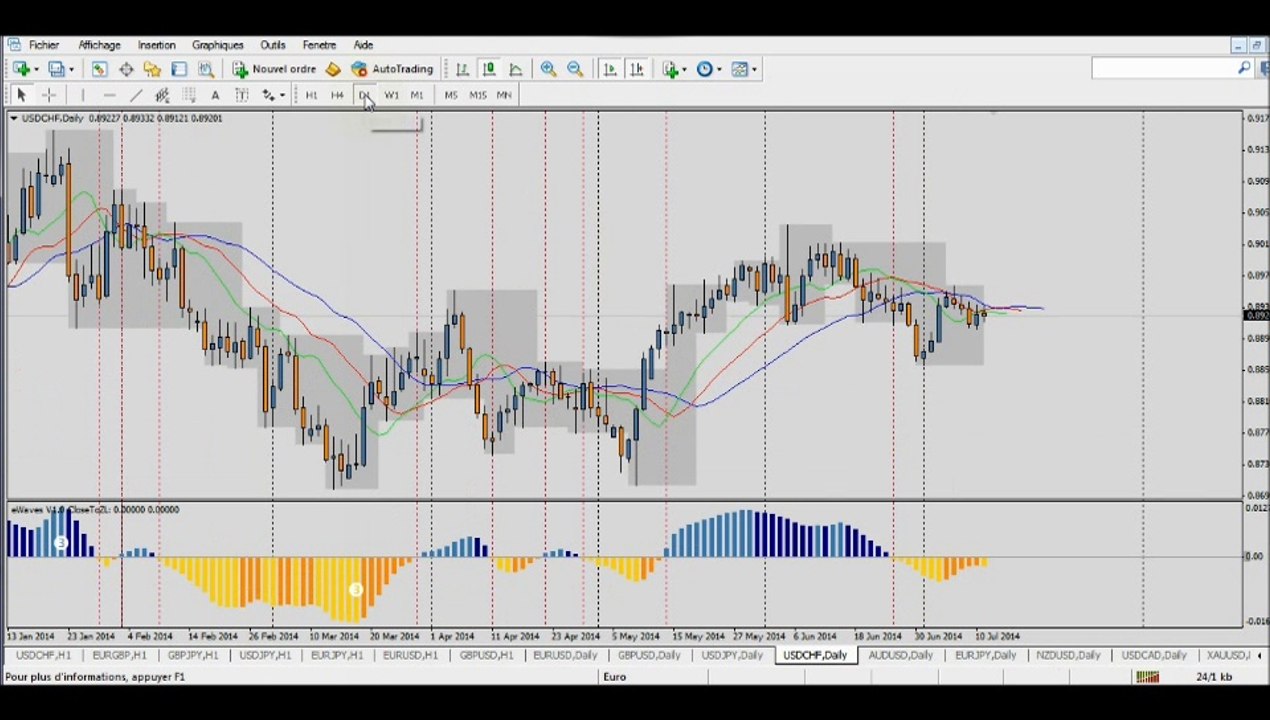Open the Market Watch window icon
The width and height of the screenshot is (1270, 720).
pyautogui.click(x=99, y=69)
